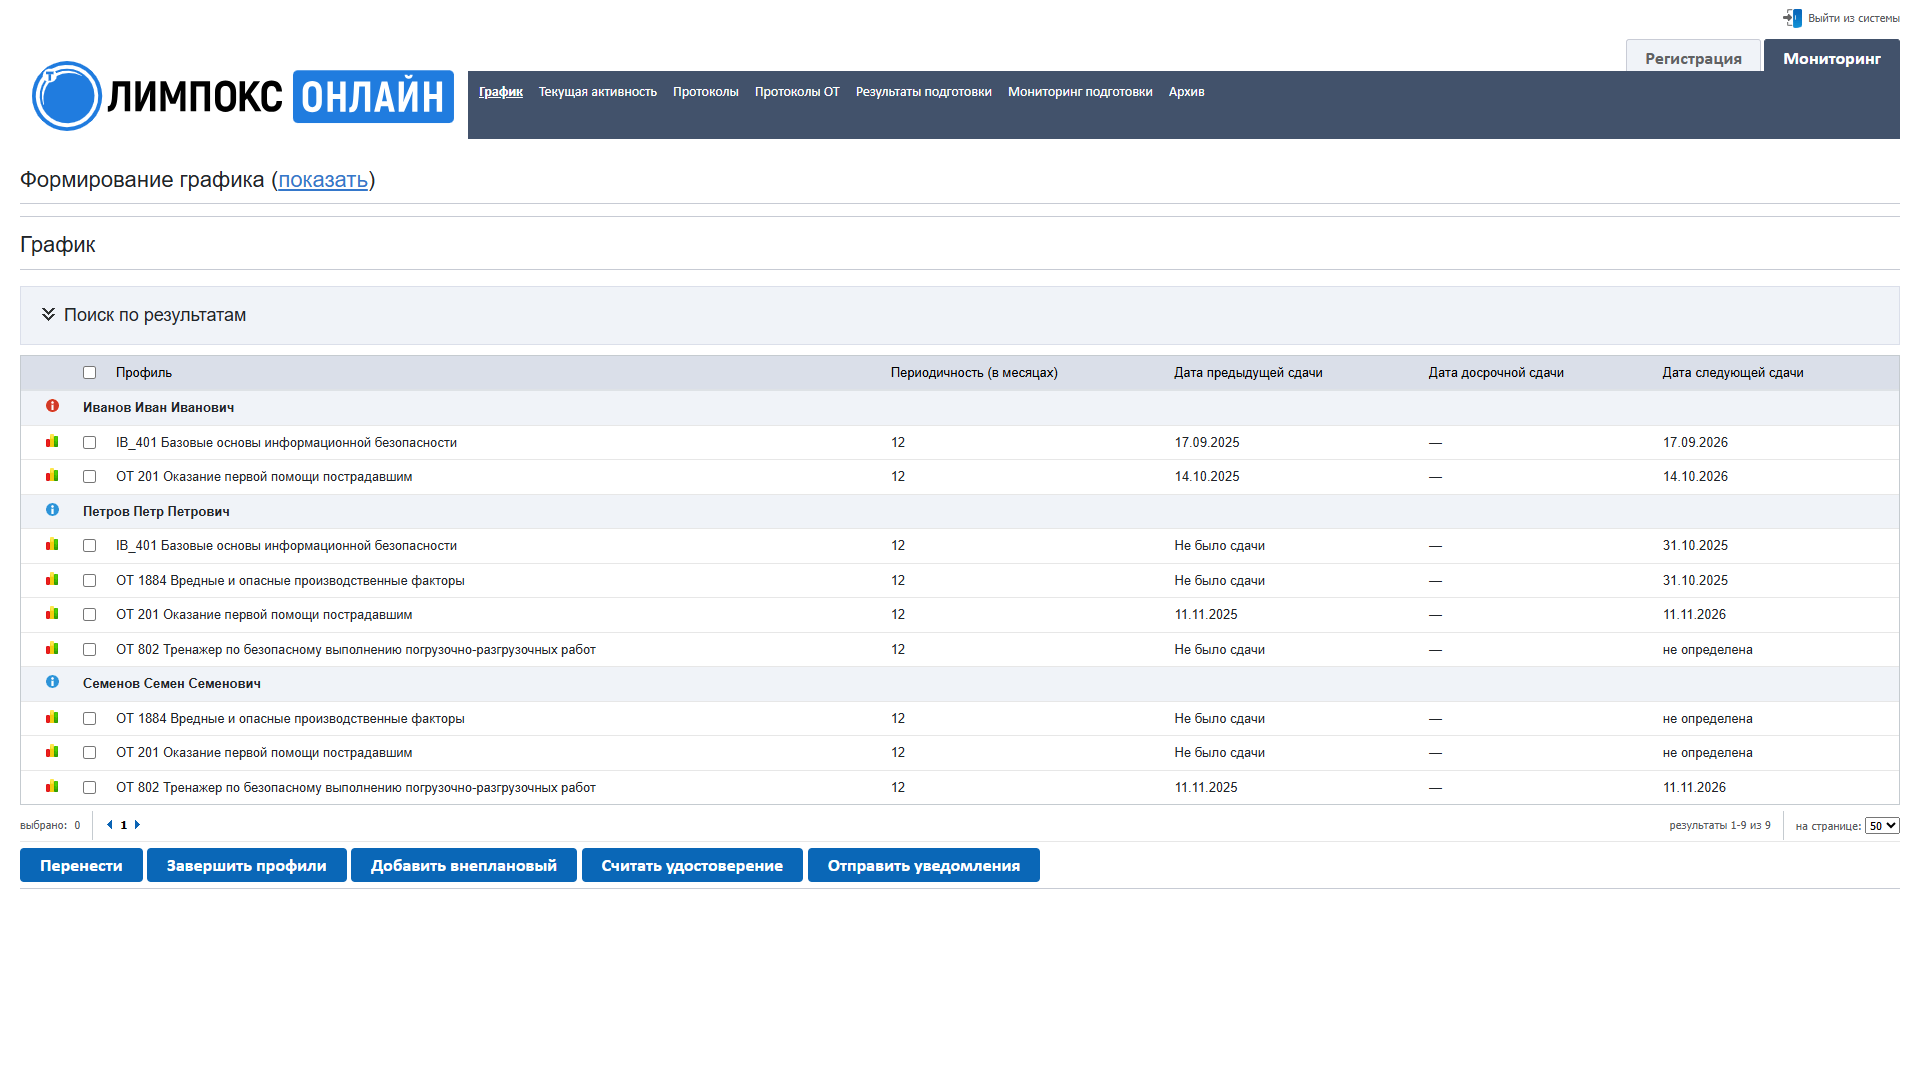
Task: Go to next page using right arrow
Action: coord(137,825)
